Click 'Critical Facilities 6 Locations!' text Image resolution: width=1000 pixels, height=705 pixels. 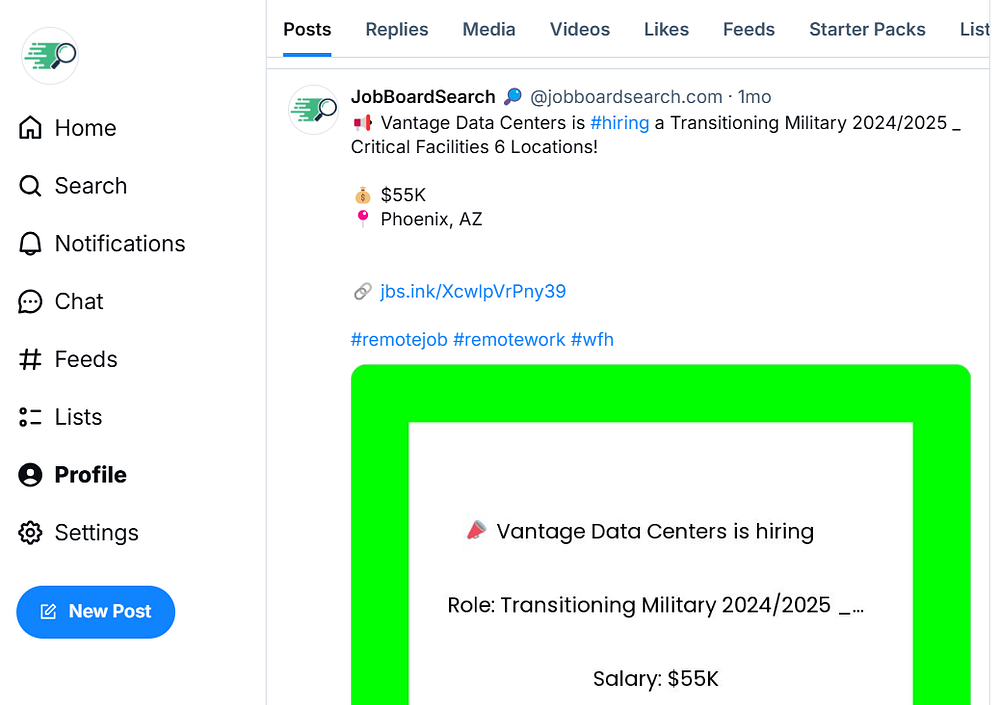click(x=474, y=147)
